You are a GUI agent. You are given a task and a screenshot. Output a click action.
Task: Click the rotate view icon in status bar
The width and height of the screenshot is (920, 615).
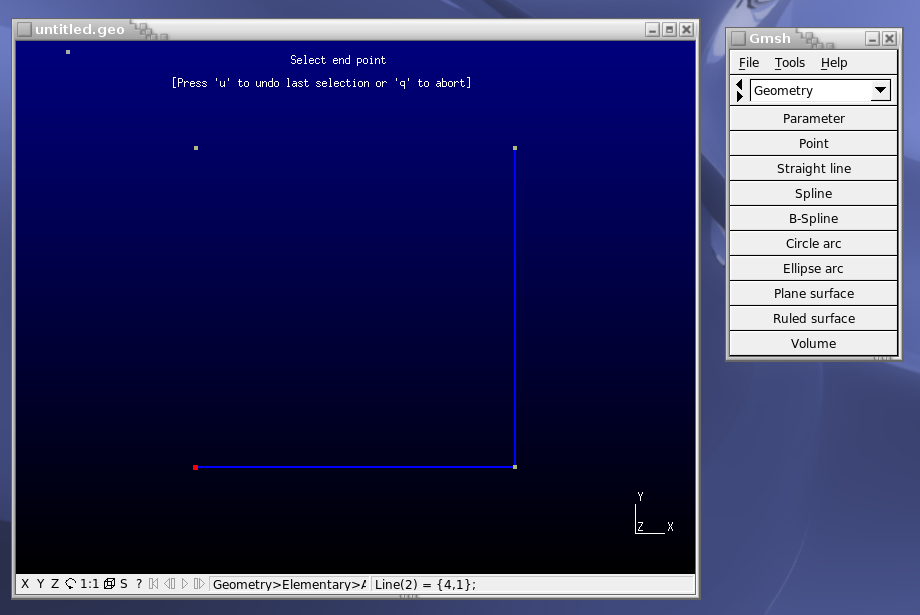(x=70, y=584)
